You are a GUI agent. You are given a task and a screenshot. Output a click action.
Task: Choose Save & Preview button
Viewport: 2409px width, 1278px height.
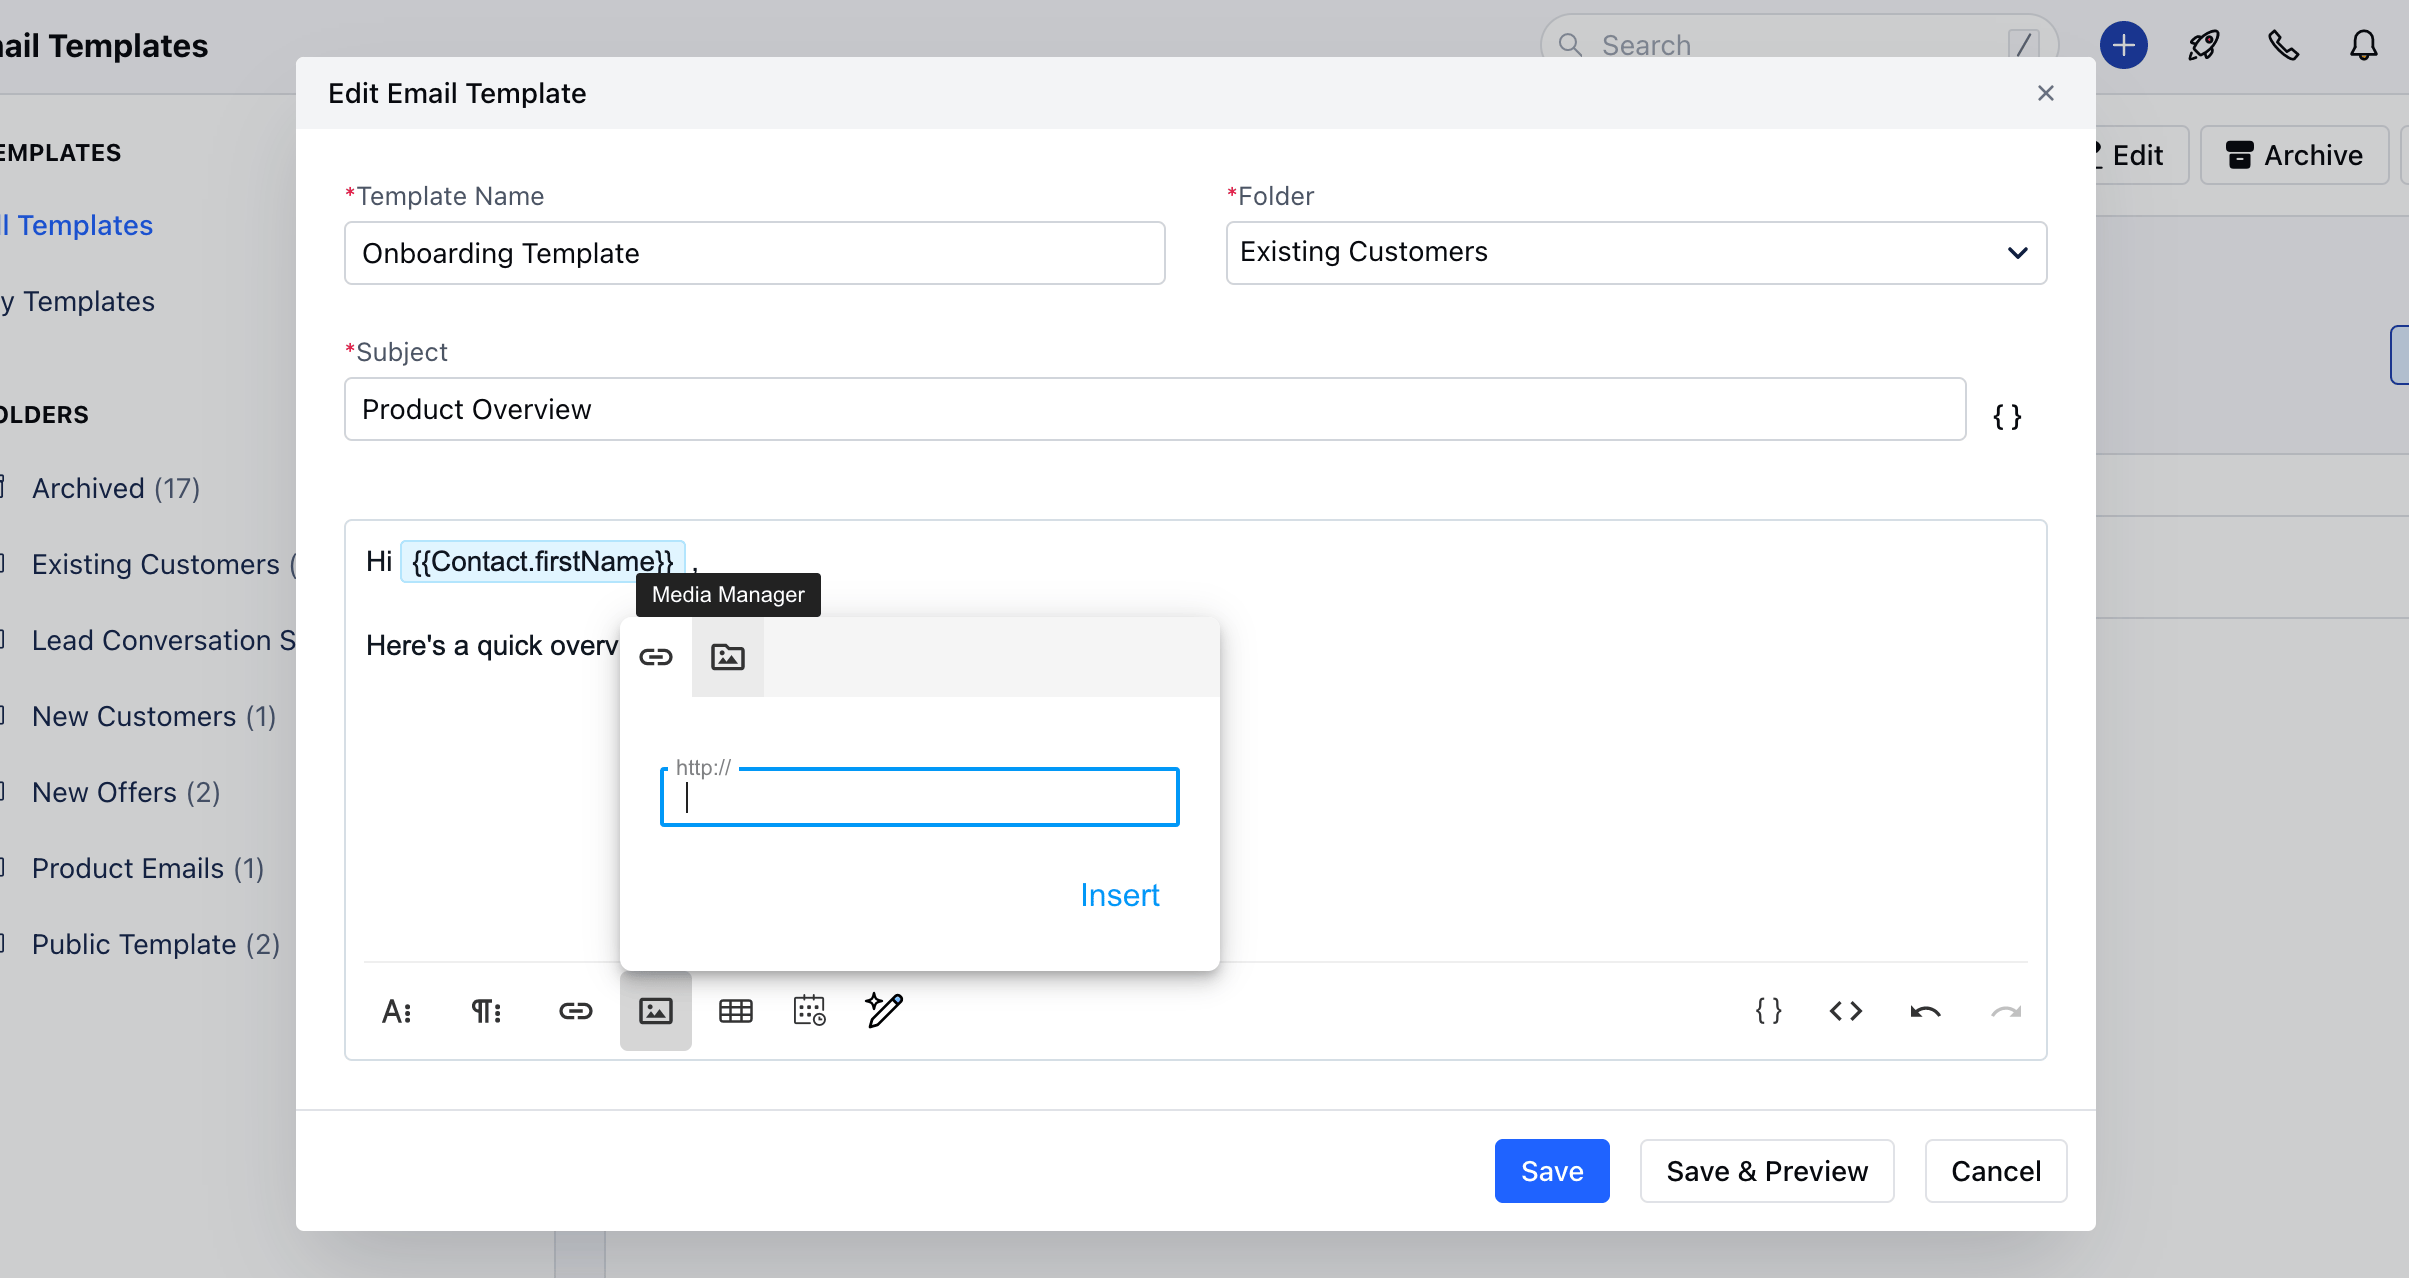pos(1767,1171)
